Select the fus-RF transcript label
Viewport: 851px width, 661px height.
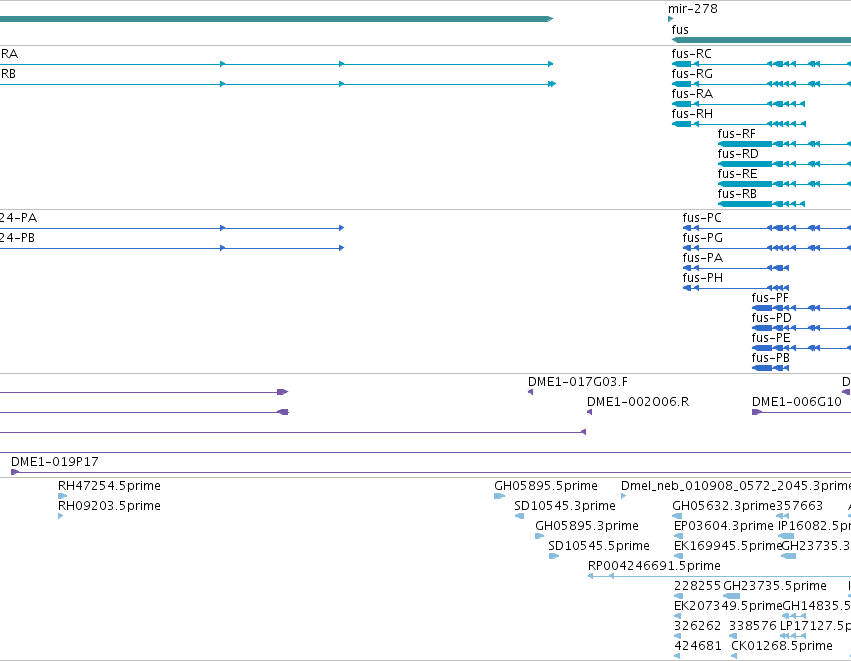tap(736, 134)
